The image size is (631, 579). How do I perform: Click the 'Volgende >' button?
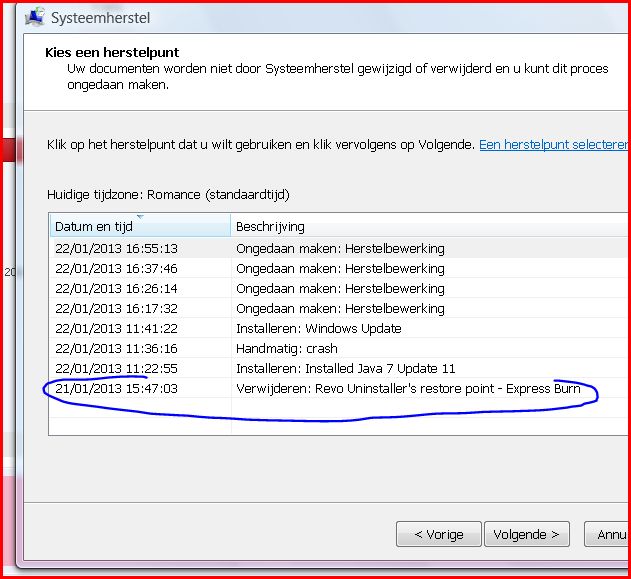[x=527, y=534]
